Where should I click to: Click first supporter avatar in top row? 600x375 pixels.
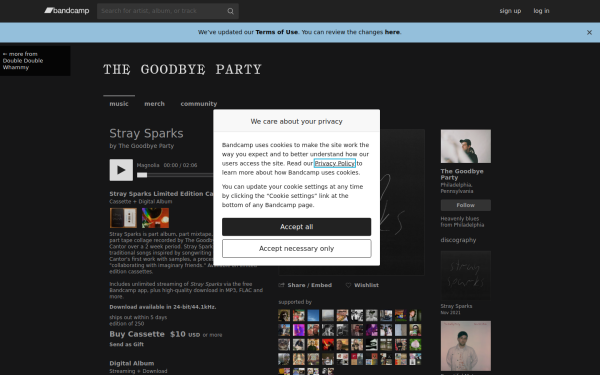[284, 316]
